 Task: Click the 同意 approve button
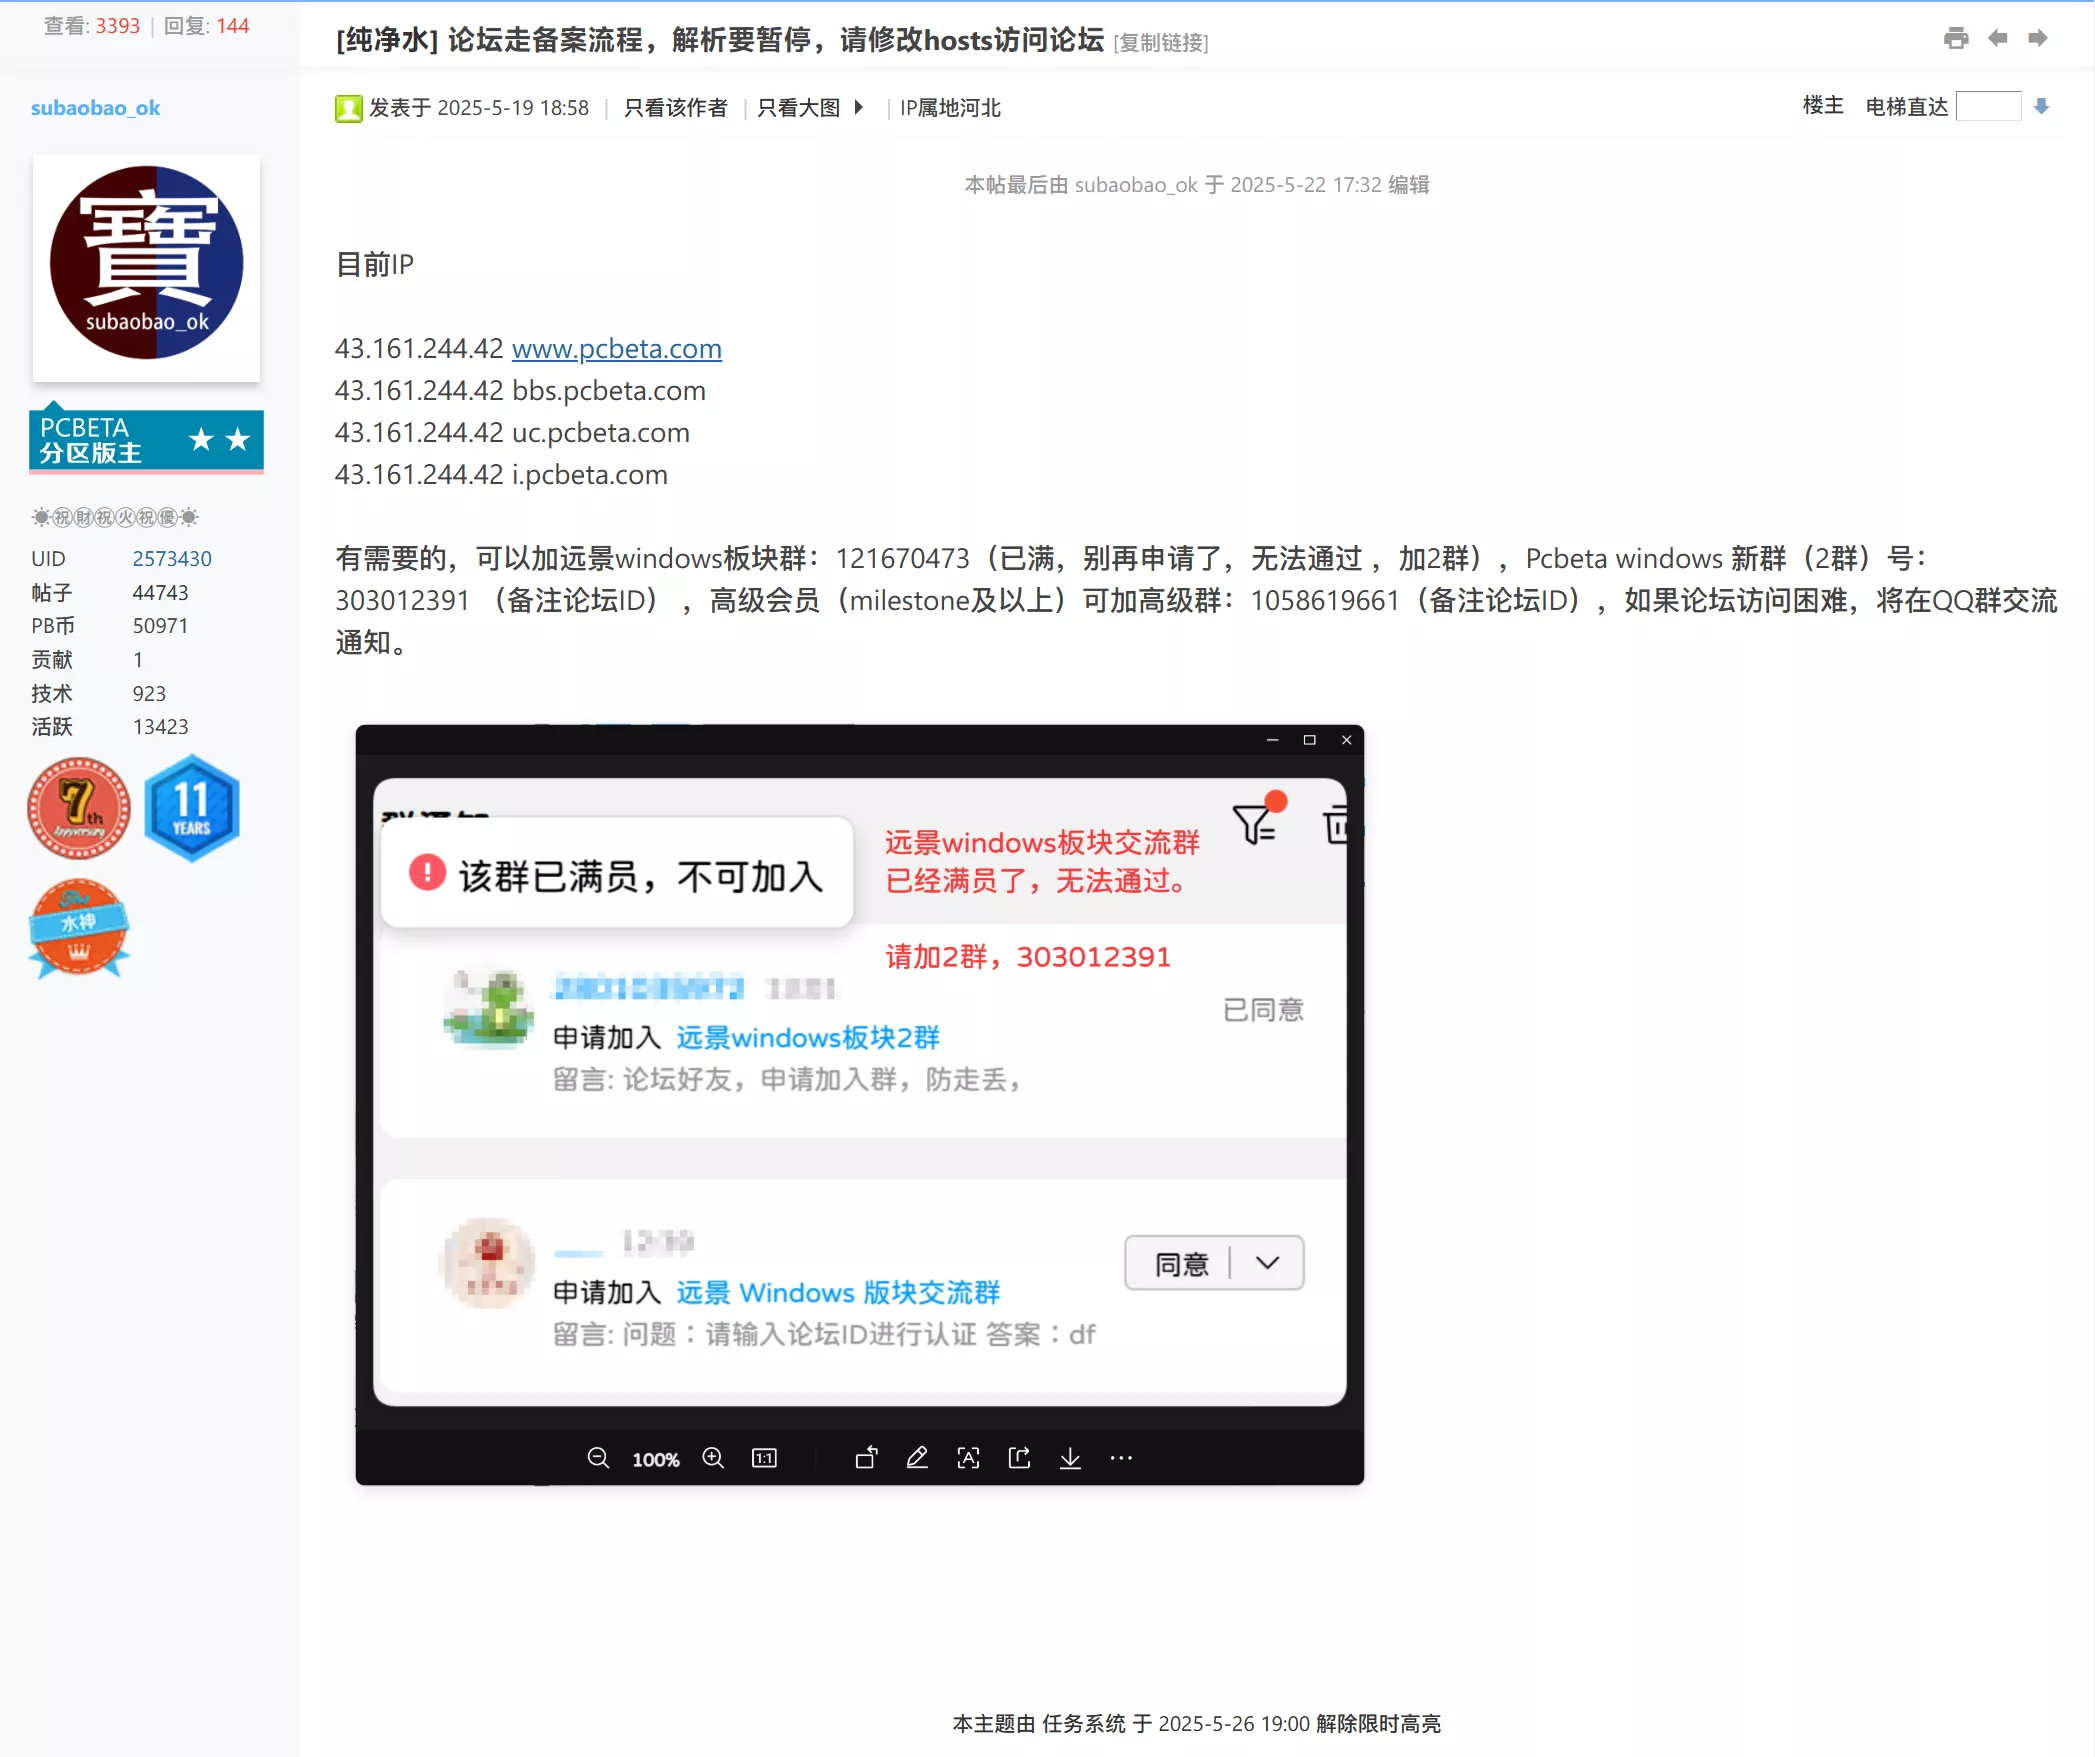pos(1181,1264)
